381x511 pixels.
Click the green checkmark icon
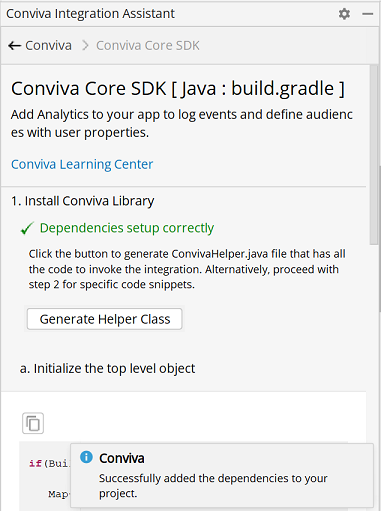click(x=27, y=228)
